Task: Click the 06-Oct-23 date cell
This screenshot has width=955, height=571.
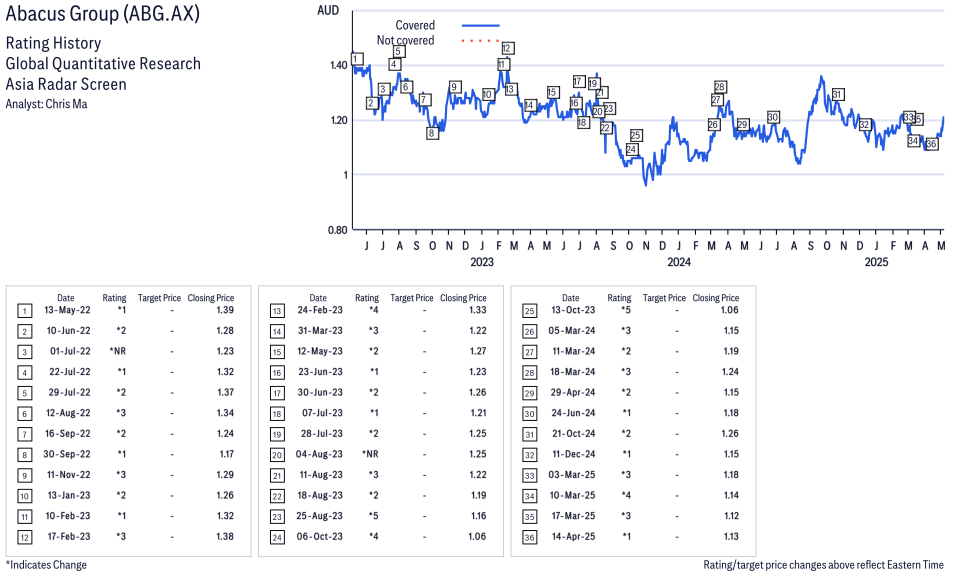Action: click(x=320, y=536)
